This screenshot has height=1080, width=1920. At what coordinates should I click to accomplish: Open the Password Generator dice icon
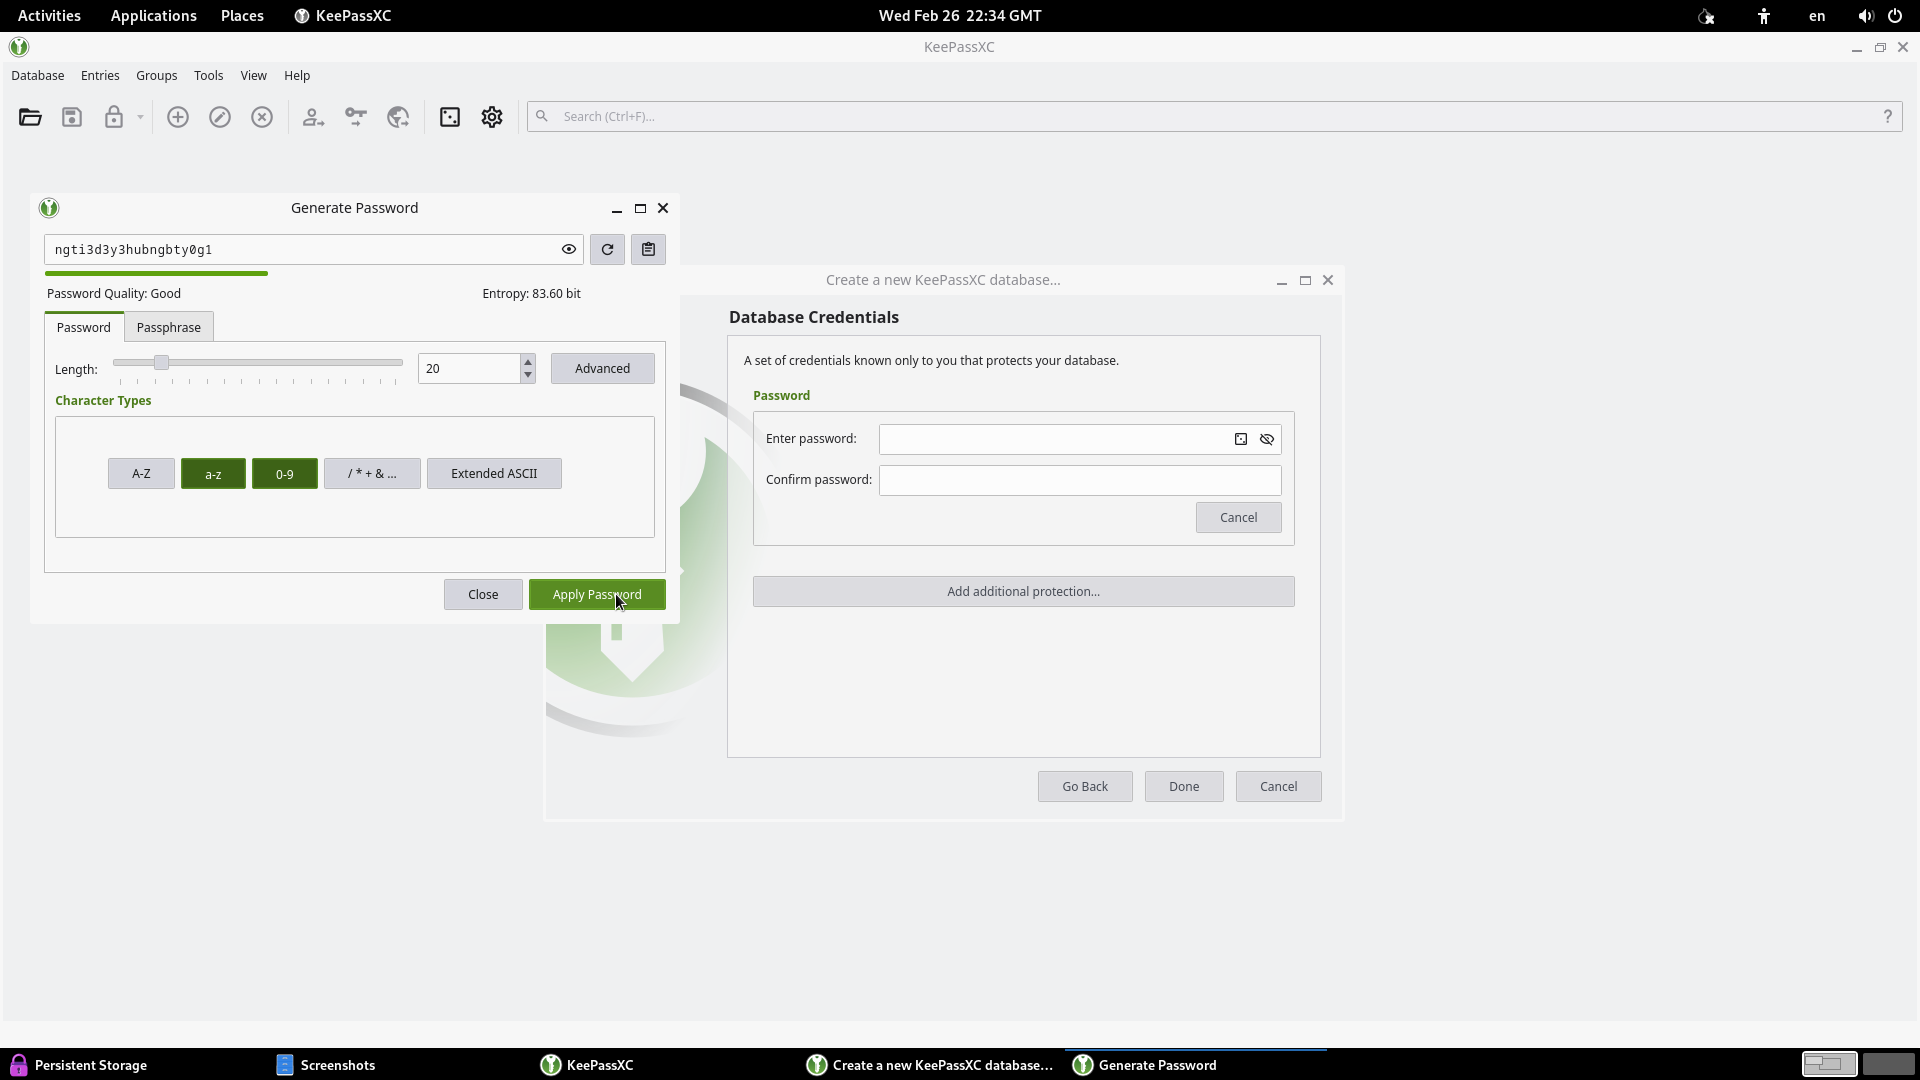coord(450,117)
